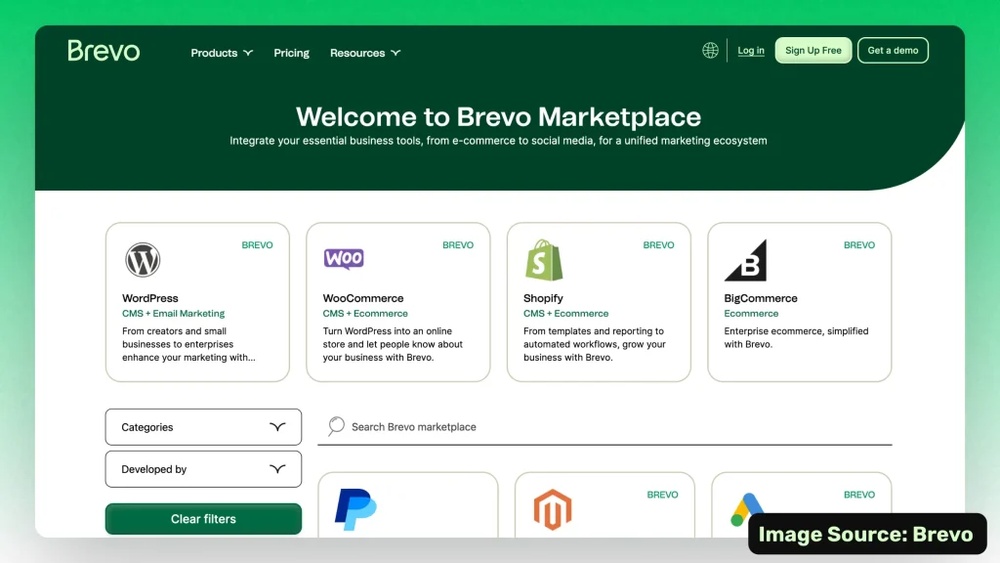Click the search magnifier icon
Screen dimensions: 1000x563
tap(336, 426)
